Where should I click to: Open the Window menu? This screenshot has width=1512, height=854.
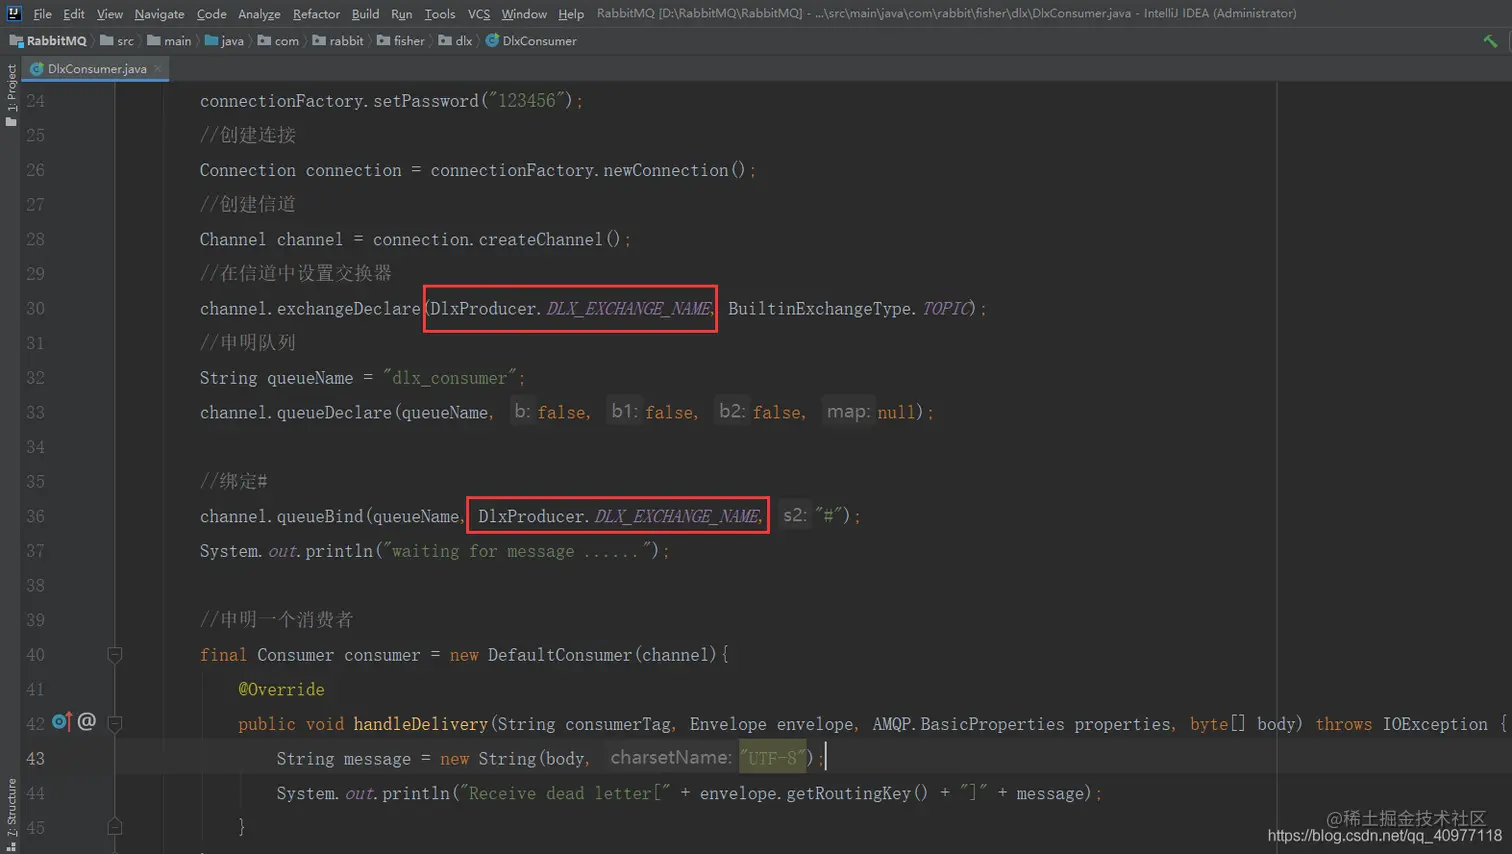[x=524, y=14]
